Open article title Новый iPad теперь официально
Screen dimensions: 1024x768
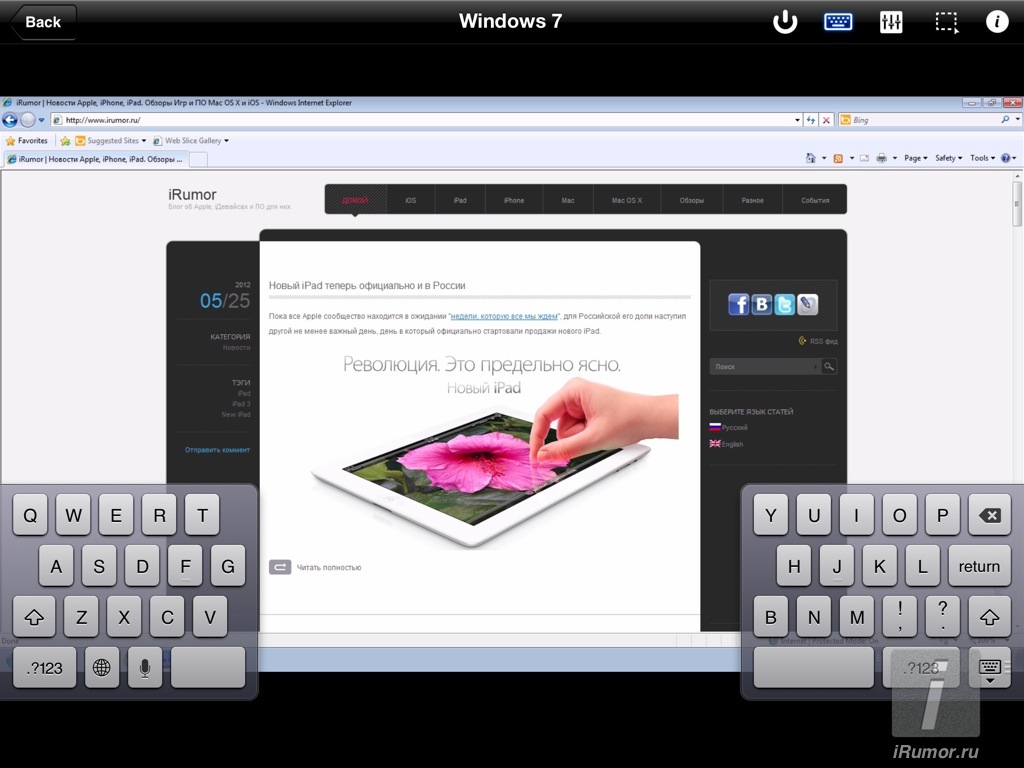pyautogui.click(x=367, y=285)
